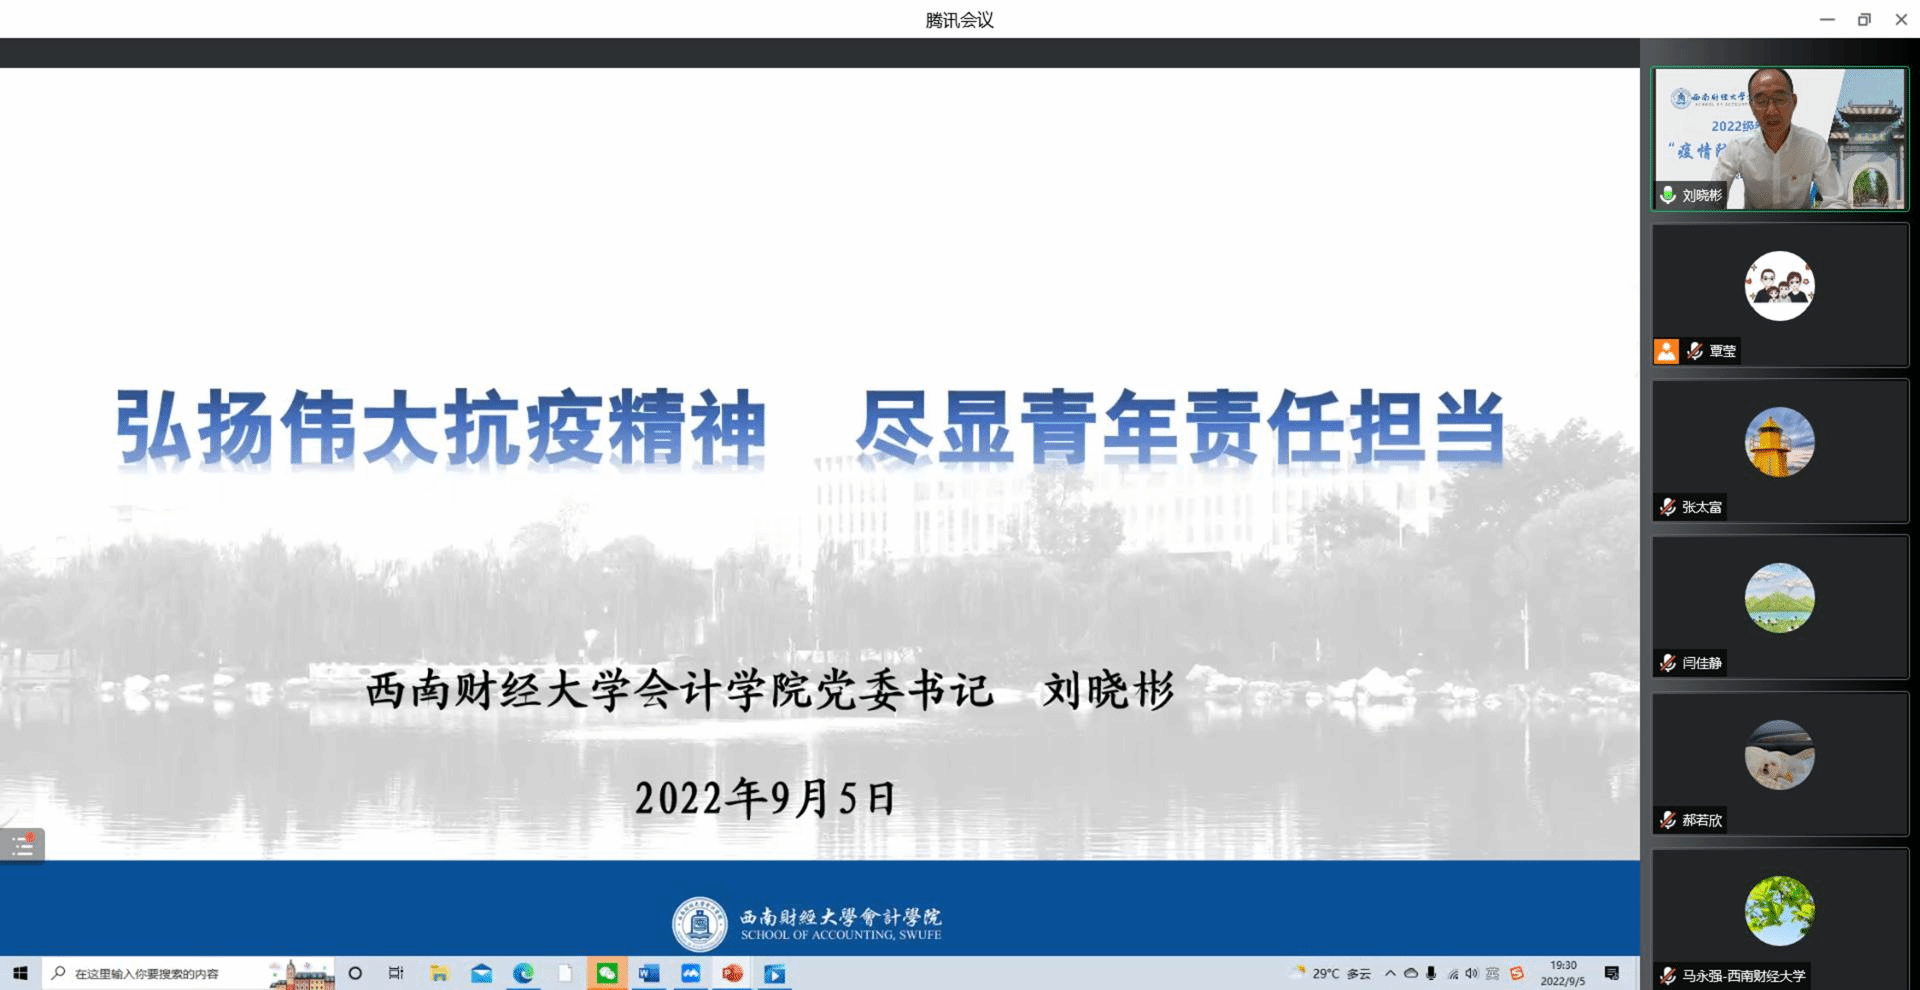
Task: Launch Microsoft Edge from the taskbar
Action: tap(523, 973)
